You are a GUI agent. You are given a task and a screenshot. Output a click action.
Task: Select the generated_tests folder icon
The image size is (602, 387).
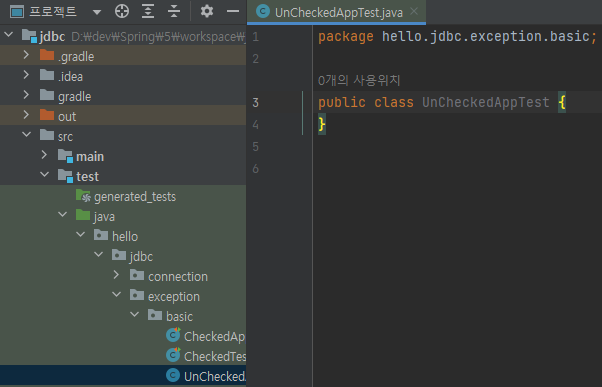[x=83, y=196]
